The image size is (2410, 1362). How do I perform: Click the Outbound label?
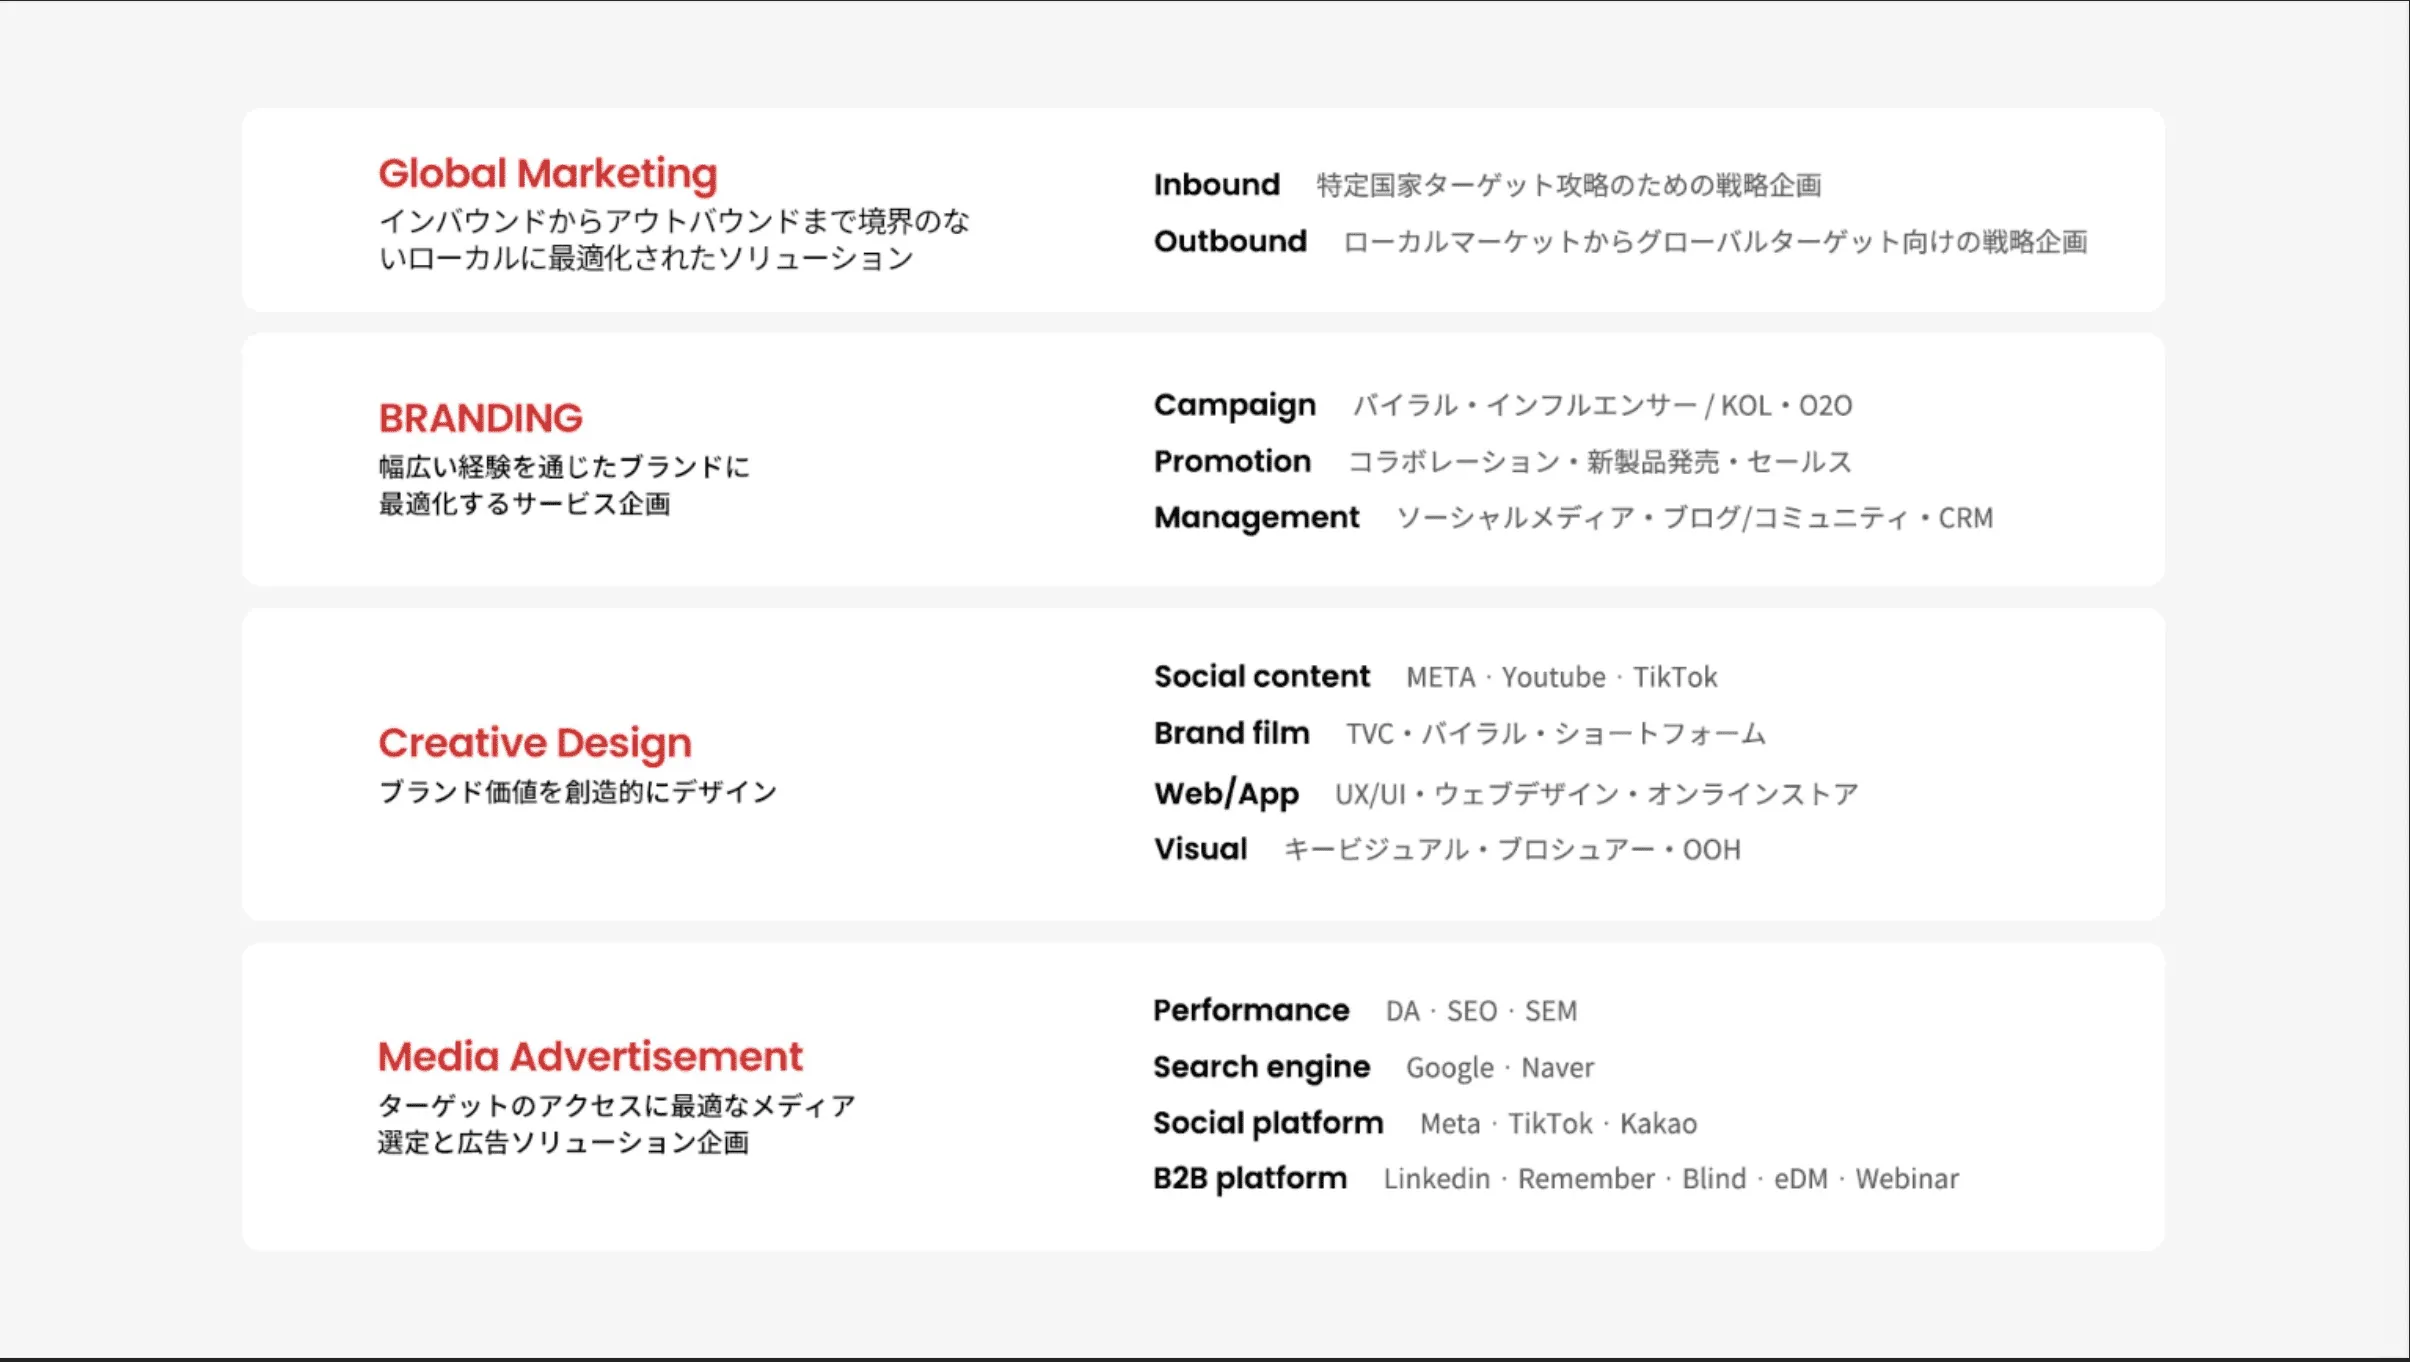pyautogui.click(x=1230, y=241)
